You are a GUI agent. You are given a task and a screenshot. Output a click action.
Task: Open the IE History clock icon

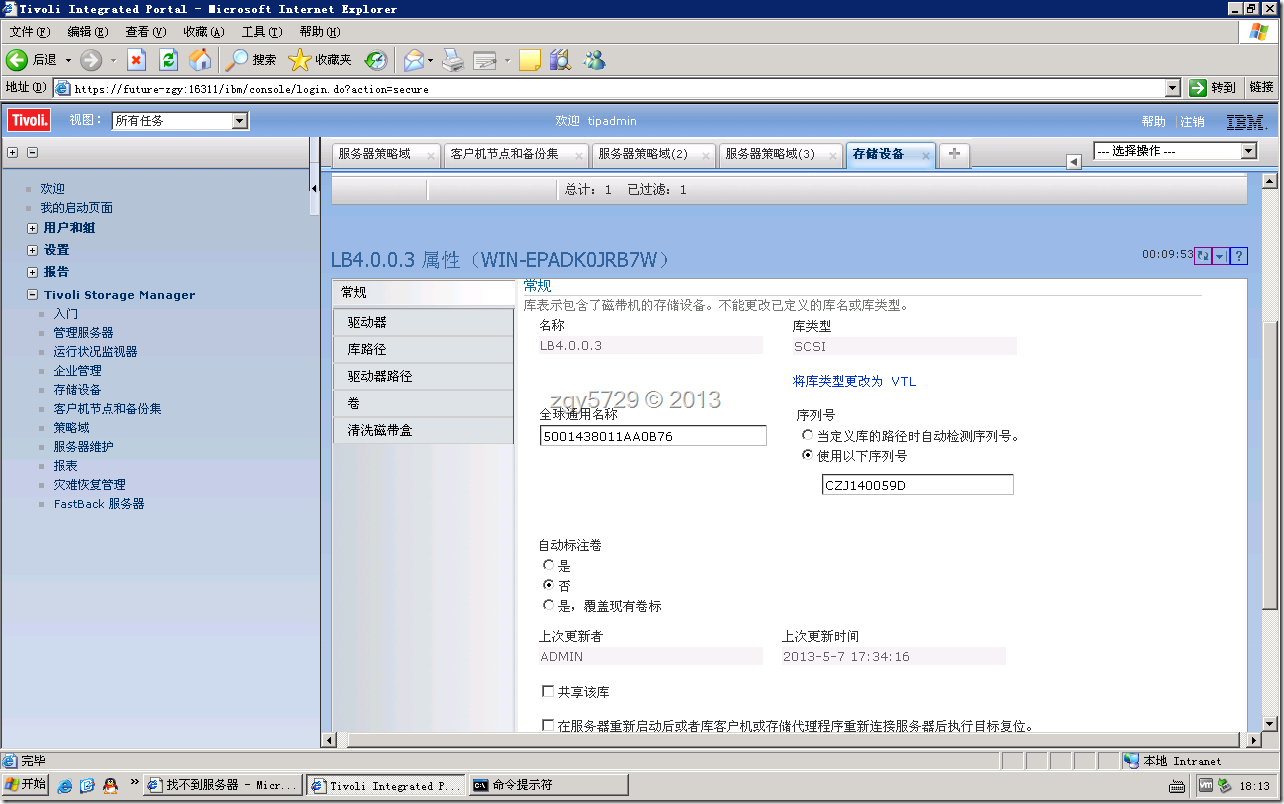click(x=375, y=60)
